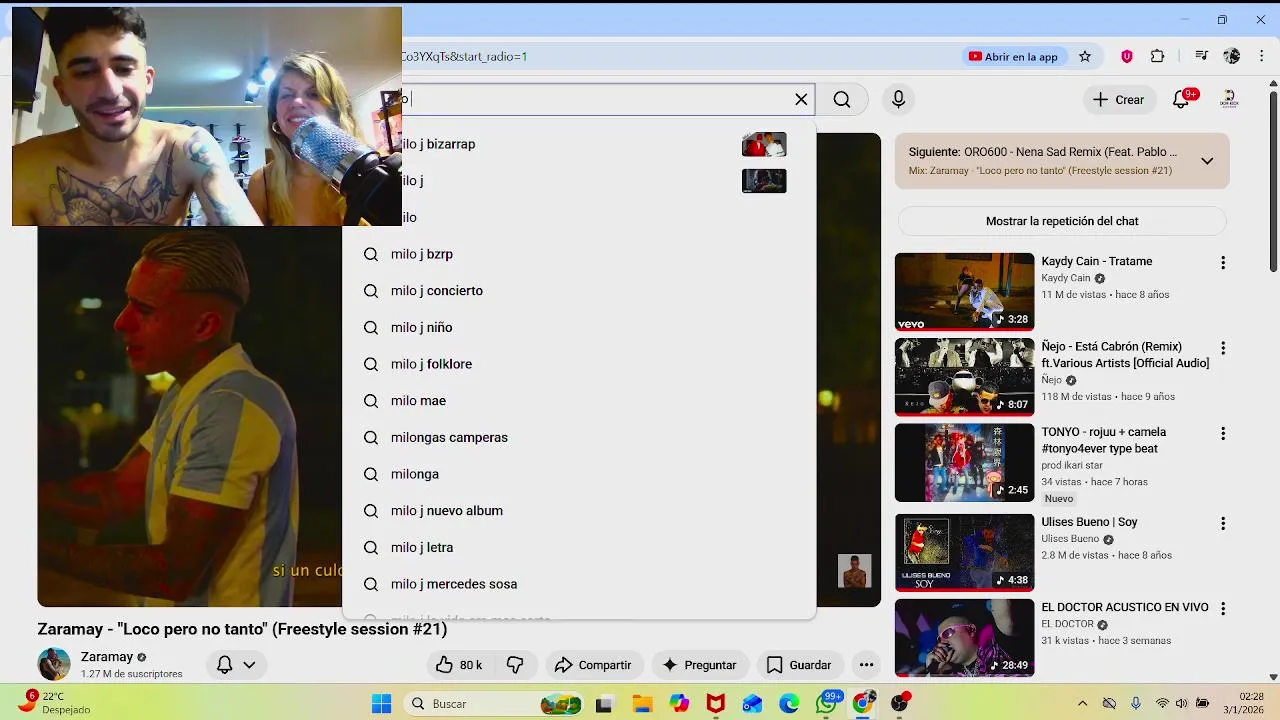
Task: Open Ñejo - Está Cabrón Remix thumbnail
Action: [964, 377]
